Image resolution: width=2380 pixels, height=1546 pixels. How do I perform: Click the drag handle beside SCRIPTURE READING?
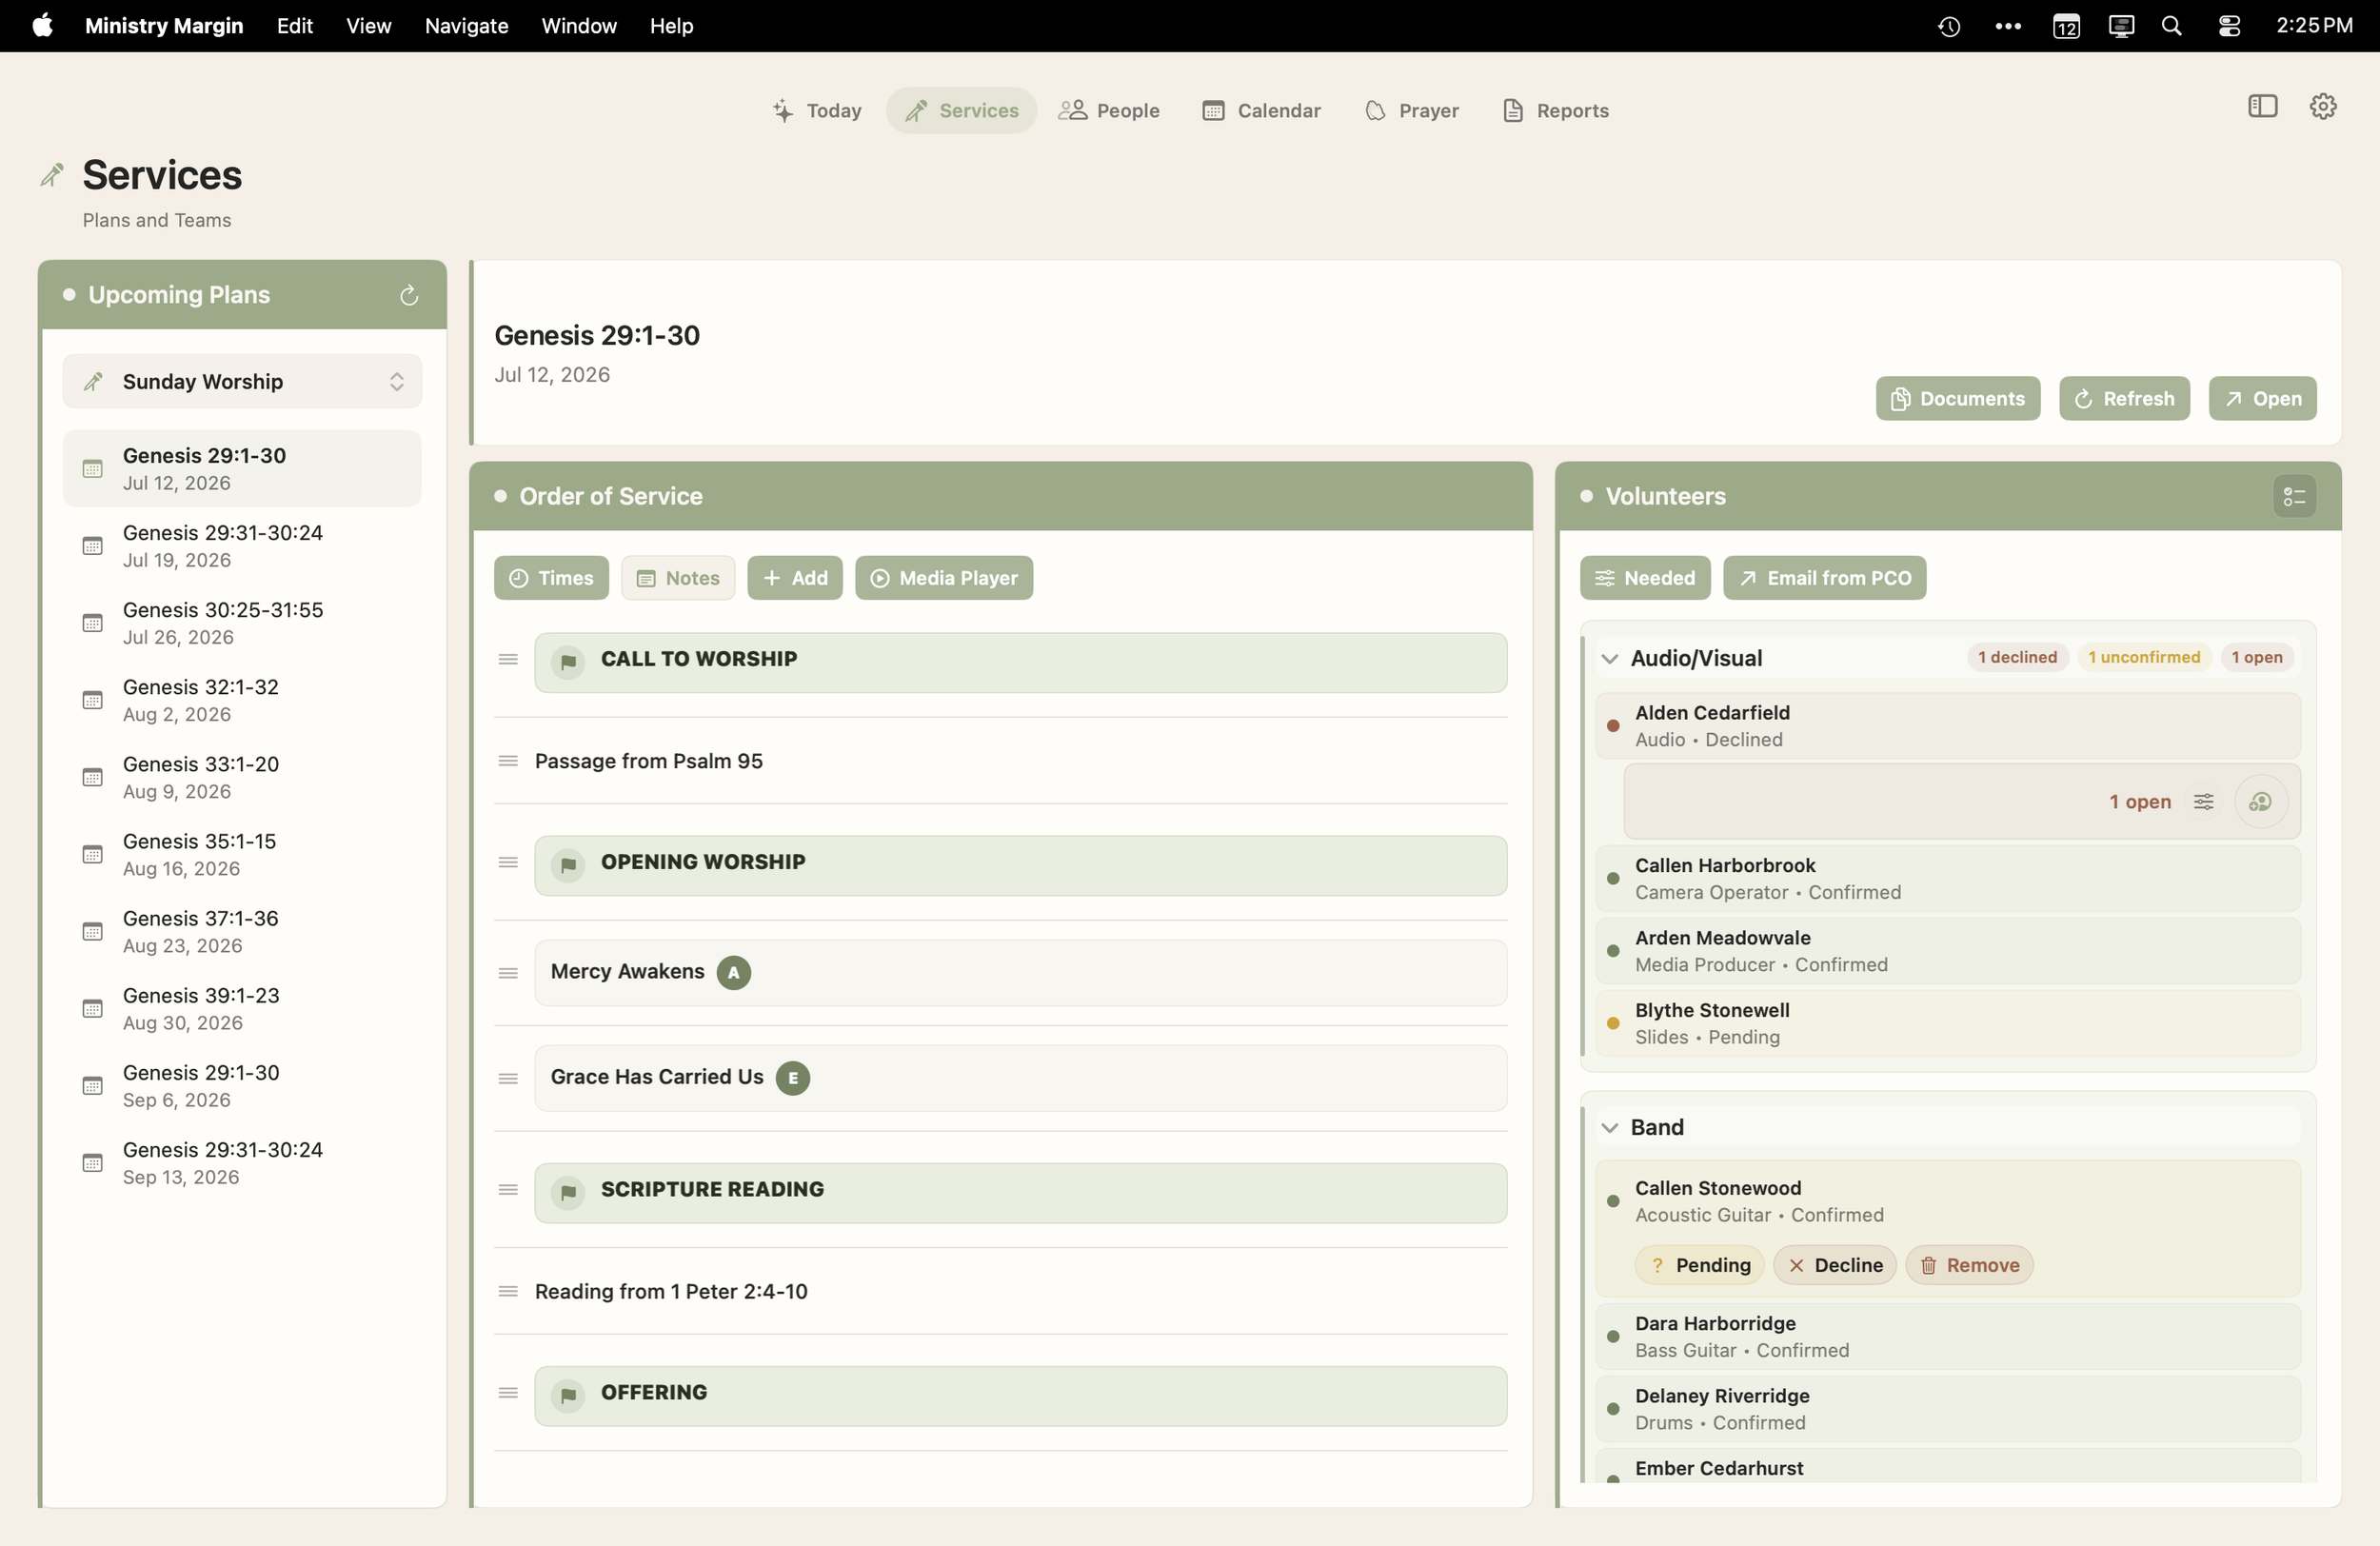(508, 1189)
